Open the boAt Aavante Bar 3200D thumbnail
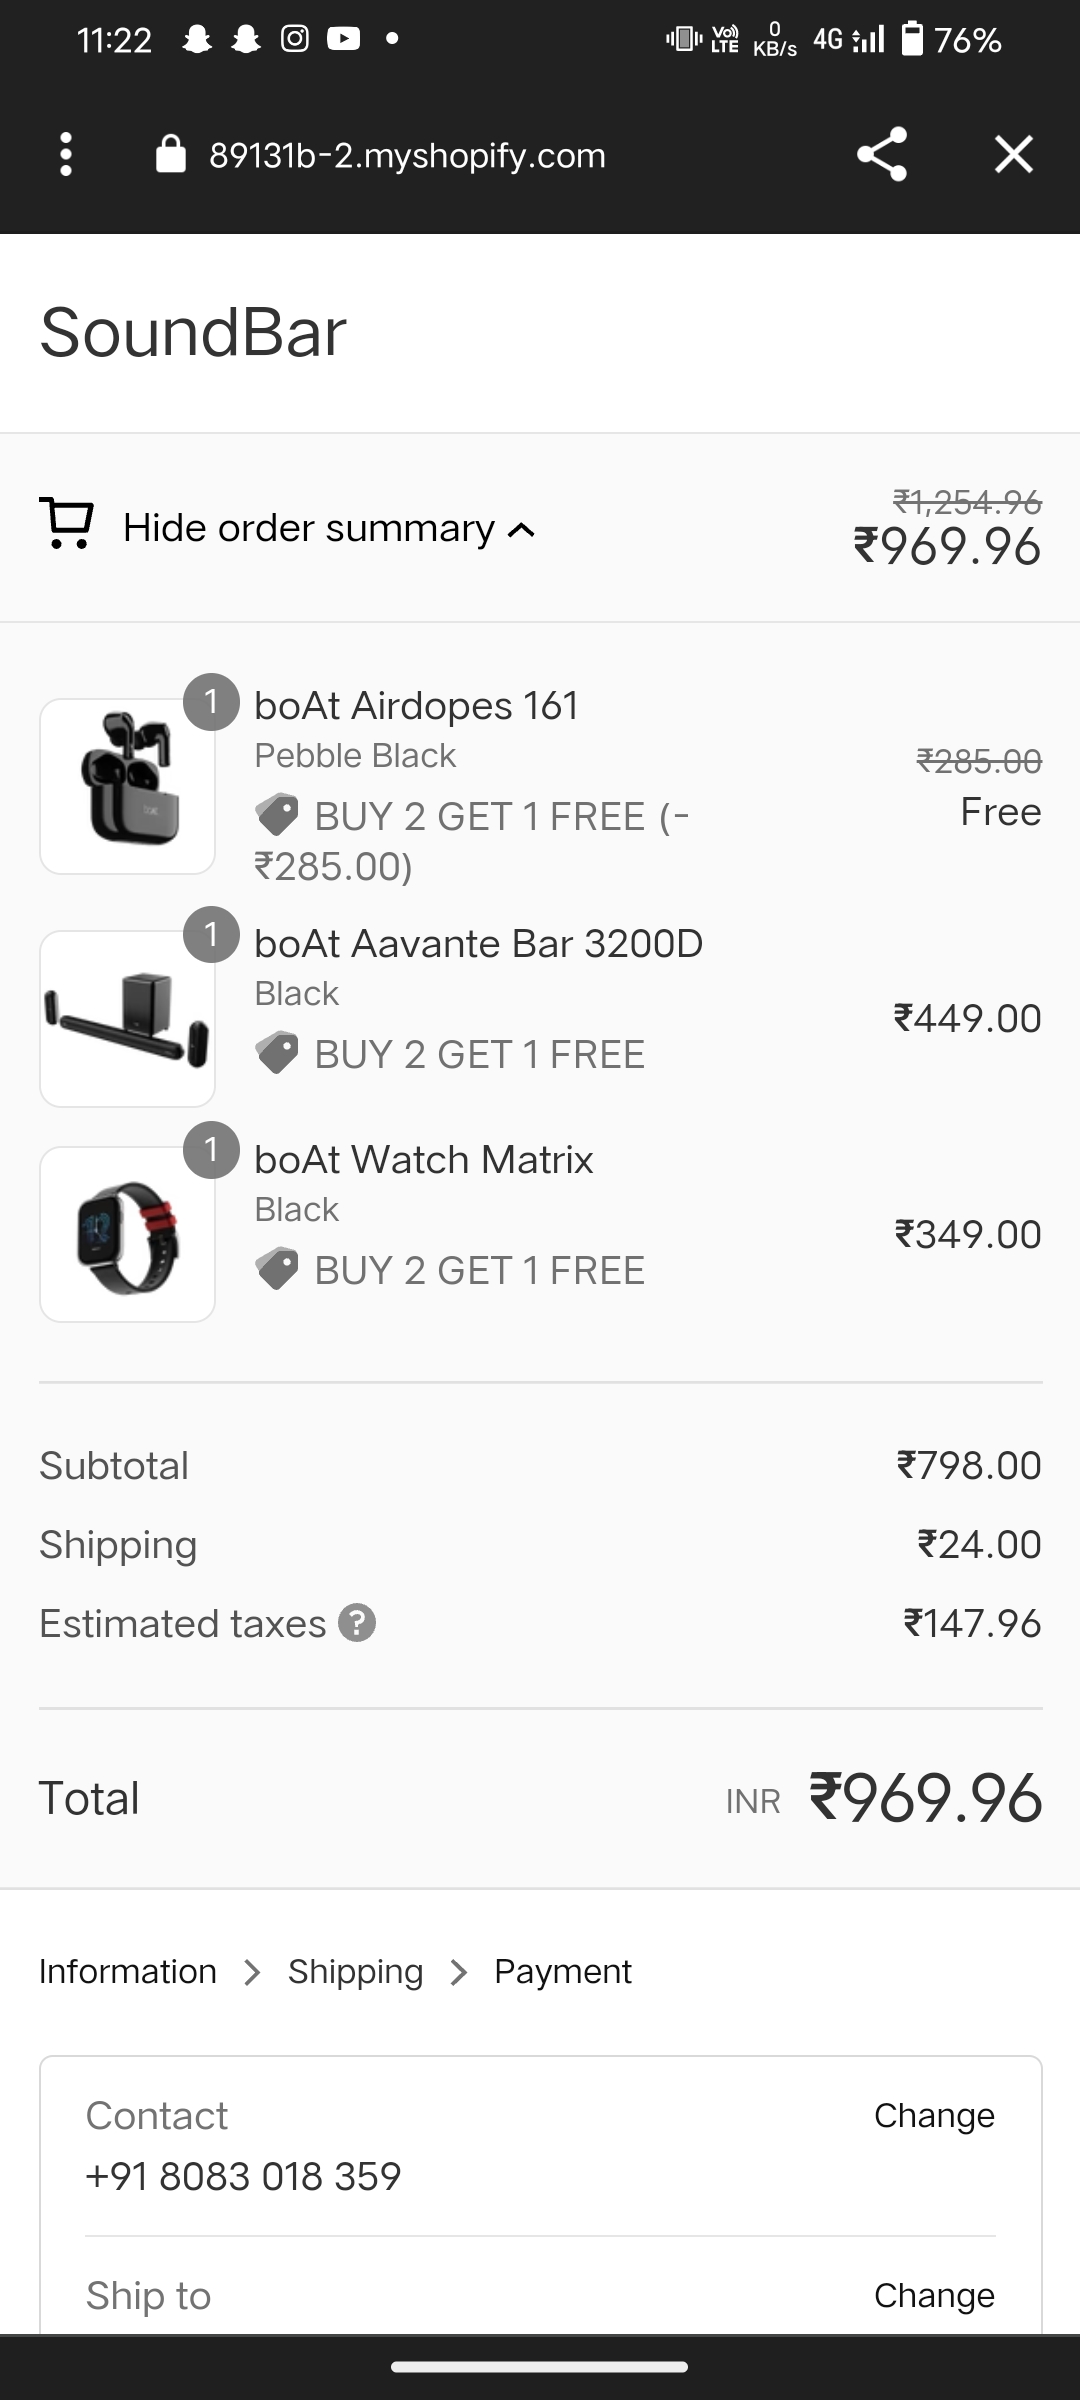The image size is (1080, 2400). 127,1018
